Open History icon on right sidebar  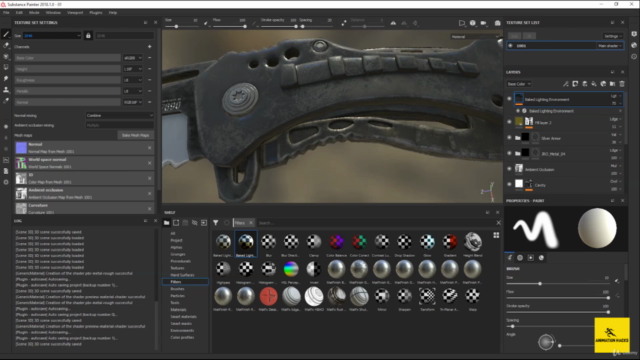634,56
